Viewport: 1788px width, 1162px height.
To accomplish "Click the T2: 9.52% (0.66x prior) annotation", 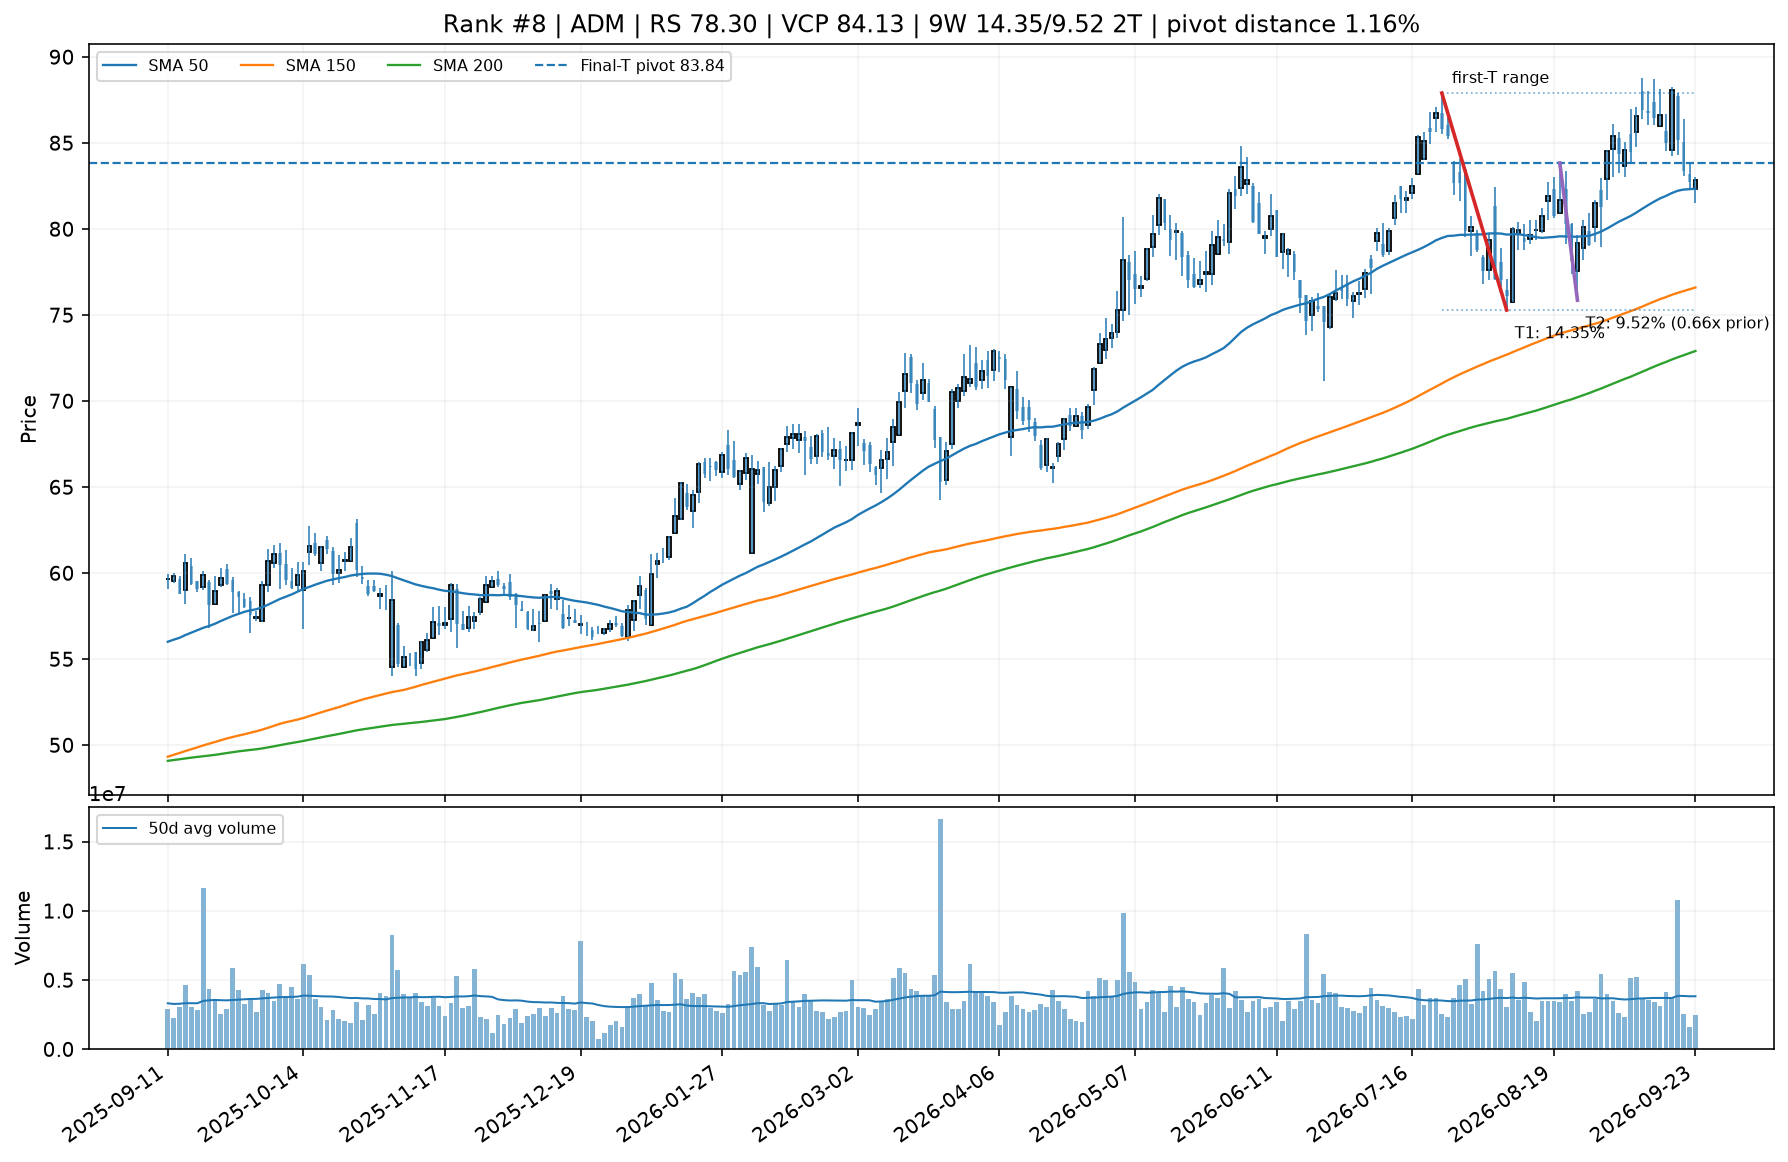I will tap(1677, 323).
